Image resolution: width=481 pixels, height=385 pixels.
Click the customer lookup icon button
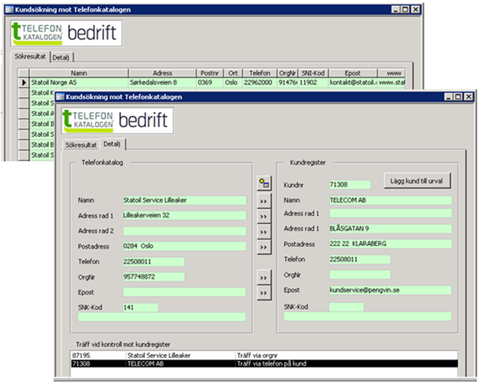(x=264, y=183)
